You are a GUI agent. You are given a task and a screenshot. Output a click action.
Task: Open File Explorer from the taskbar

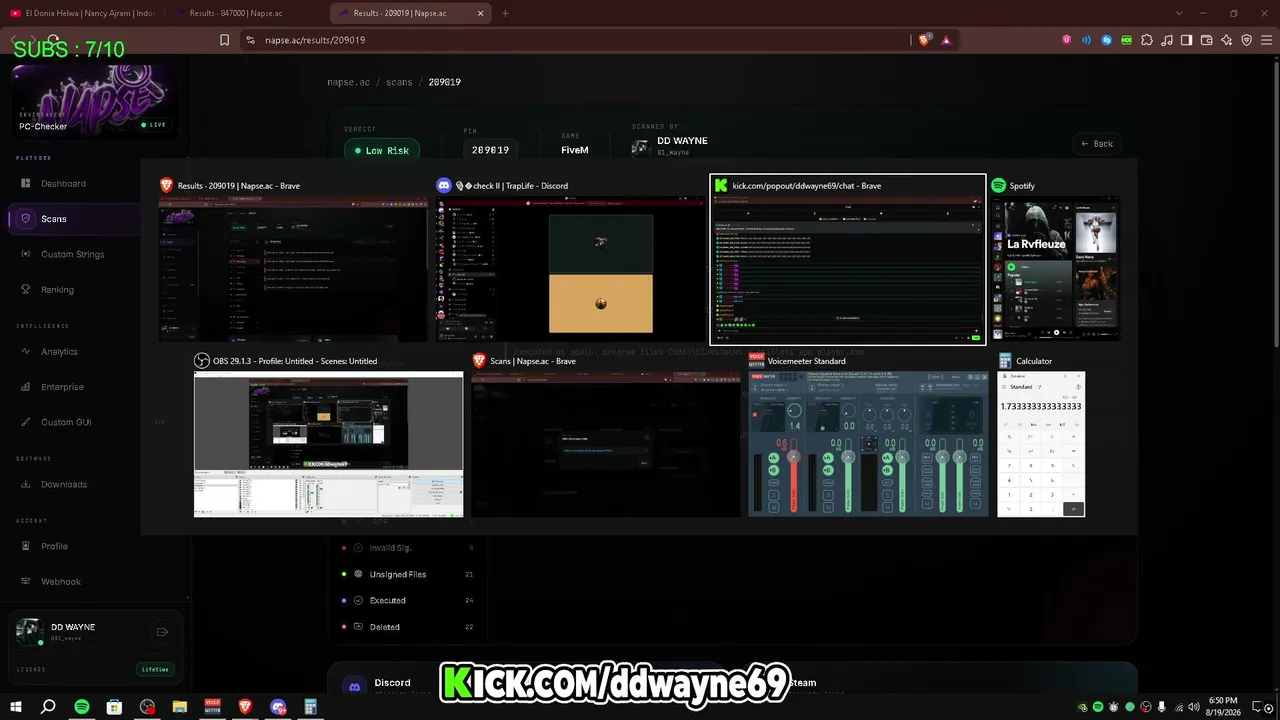coord(180,707)
